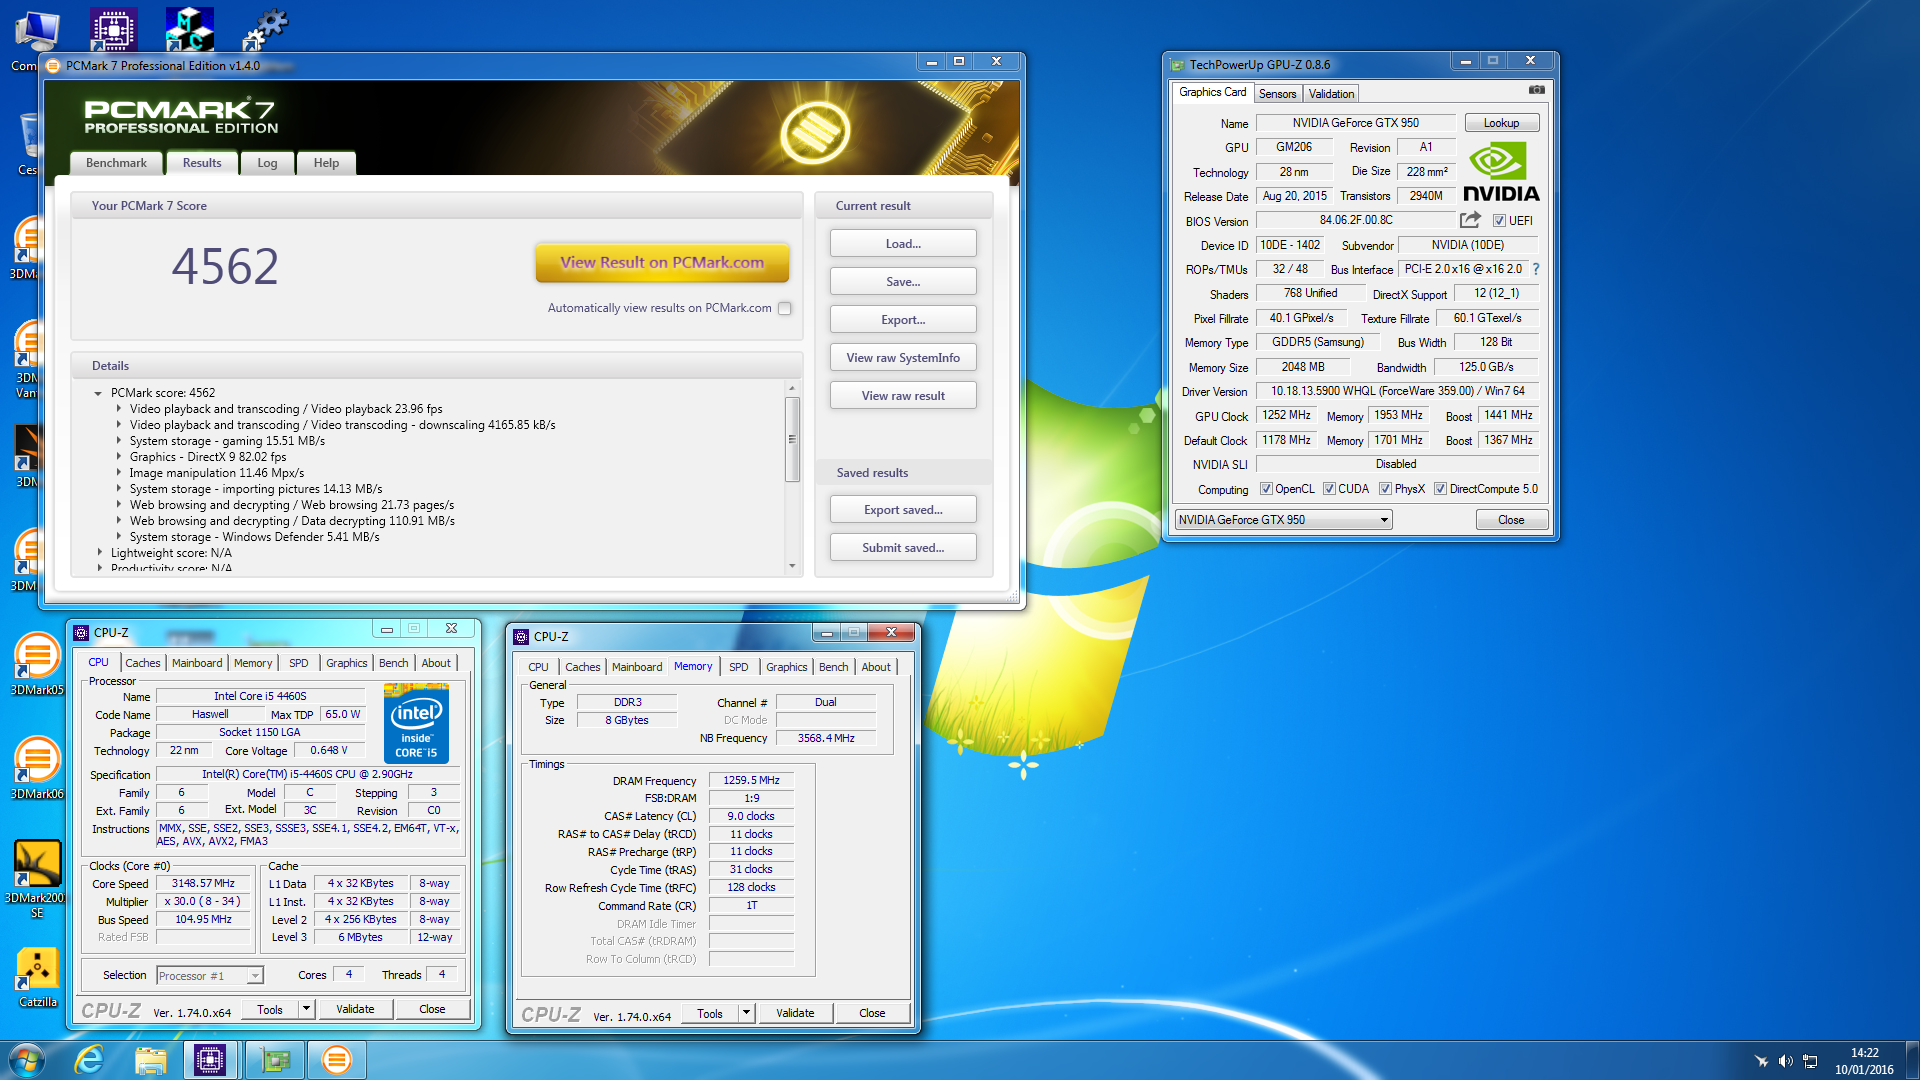The image size is (1920, 1080).
Task: Open the 3DMark2001 SE desktop shortcut
Action: click(37, 879)
